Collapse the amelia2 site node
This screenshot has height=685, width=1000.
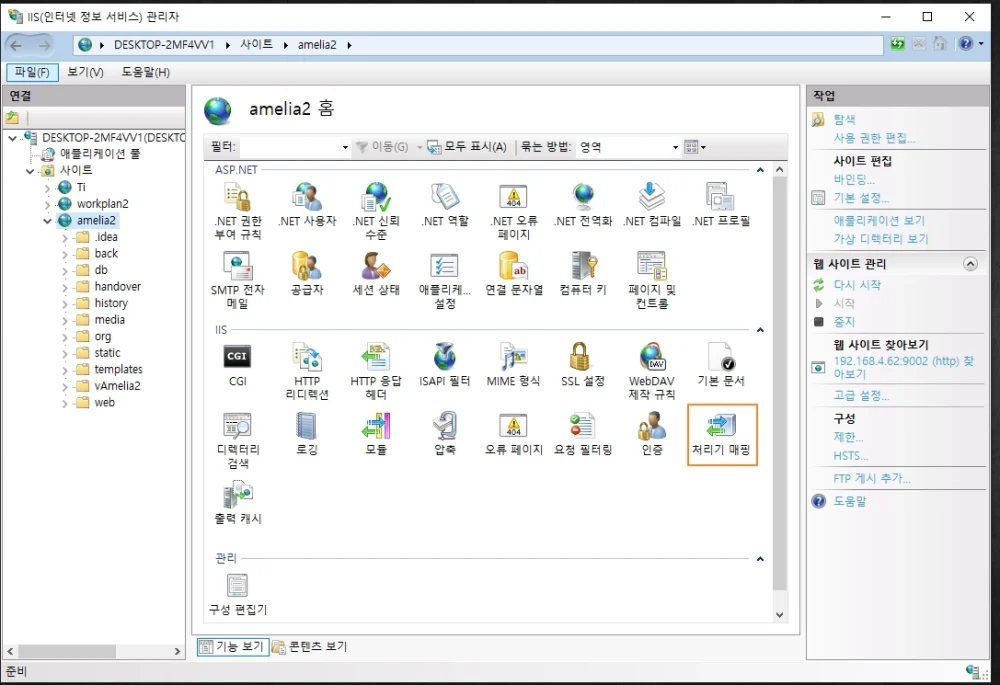pos(47,221)
